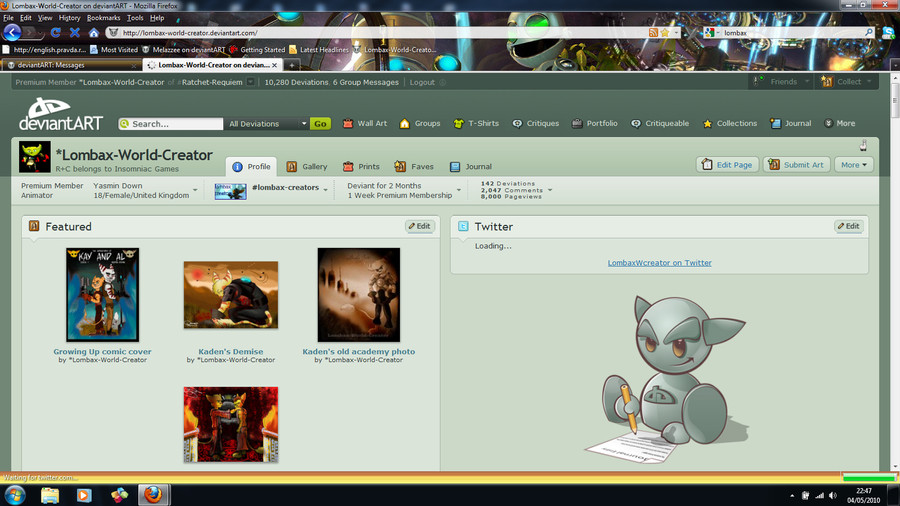The height and width of the screenshot is (506, 900).
Task: Open the Tools menu
Action: coord(135,18)
